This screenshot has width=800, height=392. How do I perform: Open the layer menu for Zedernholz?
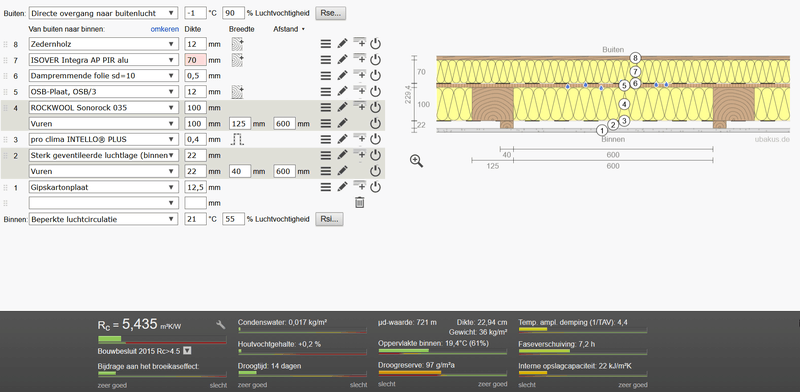pyautogui.click(x=326, y=44)
